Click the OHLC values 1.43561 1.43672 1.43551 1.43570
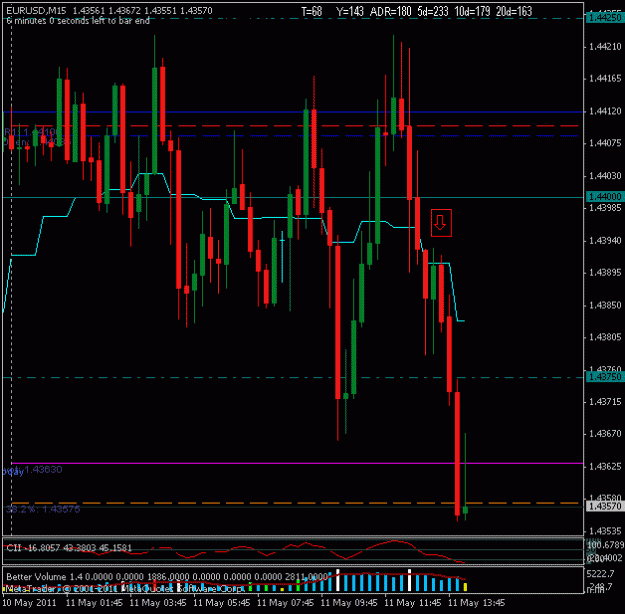 click(x=142, y=11)
